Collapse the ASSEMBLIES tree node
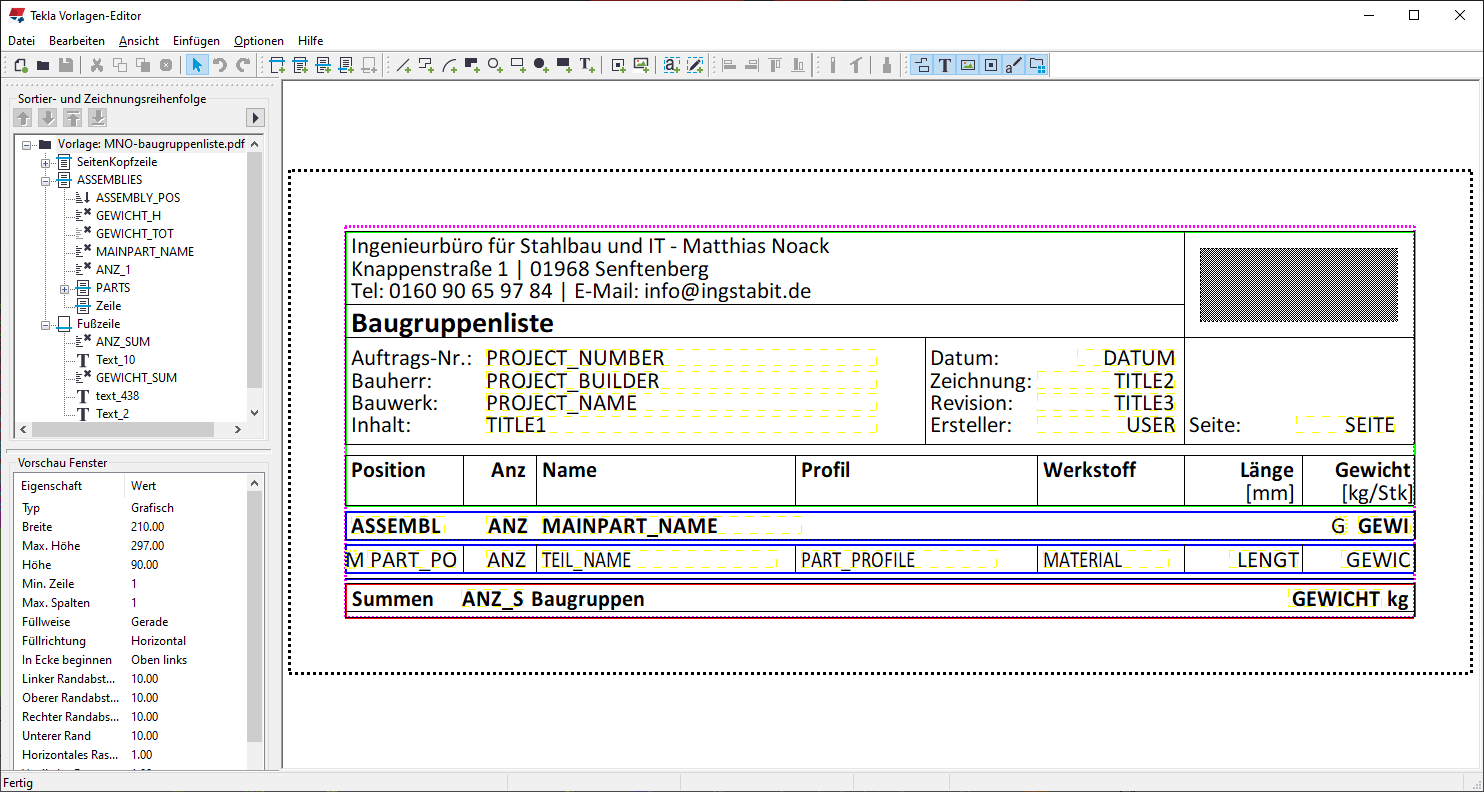Viewport: 1484px width, 792px height. point(45,180)
